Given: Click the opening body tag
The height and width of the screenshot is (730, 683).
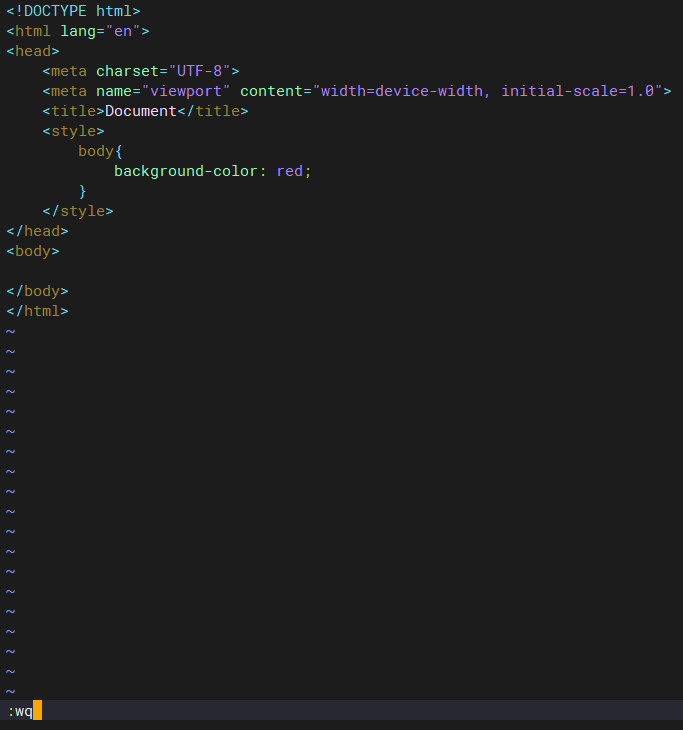Looking at the screenshot, I should (33, 251).
